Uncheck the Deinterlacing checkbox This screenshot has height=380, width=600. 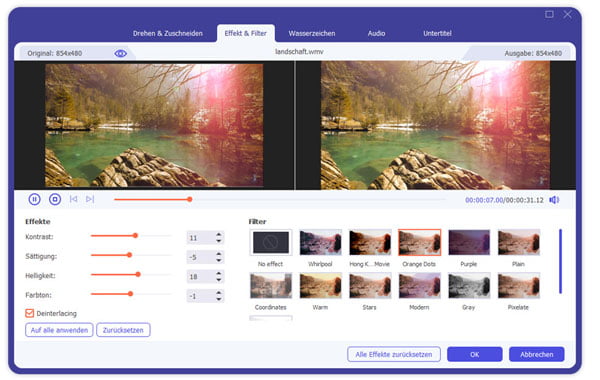(29, 313)
